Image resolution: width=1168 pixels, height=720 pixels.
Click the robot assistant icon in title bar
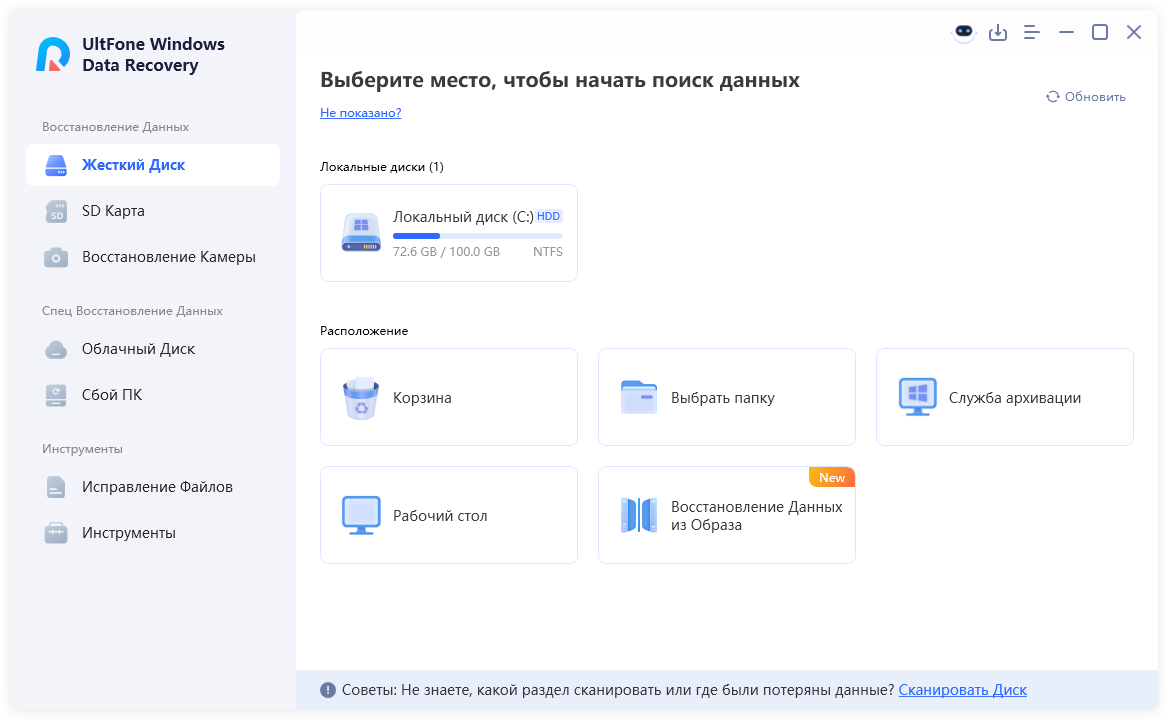(963, 32)
